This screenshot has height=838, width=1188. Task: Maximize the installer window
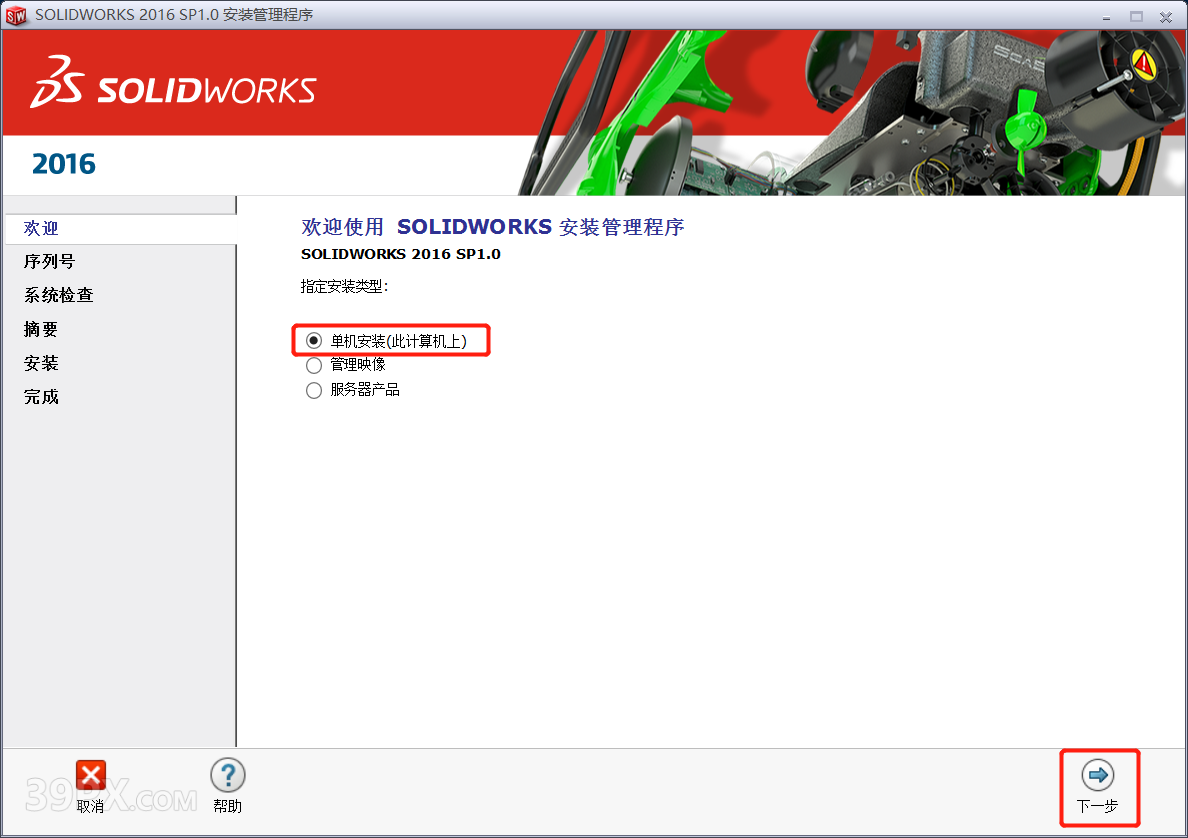(1136, 17)
